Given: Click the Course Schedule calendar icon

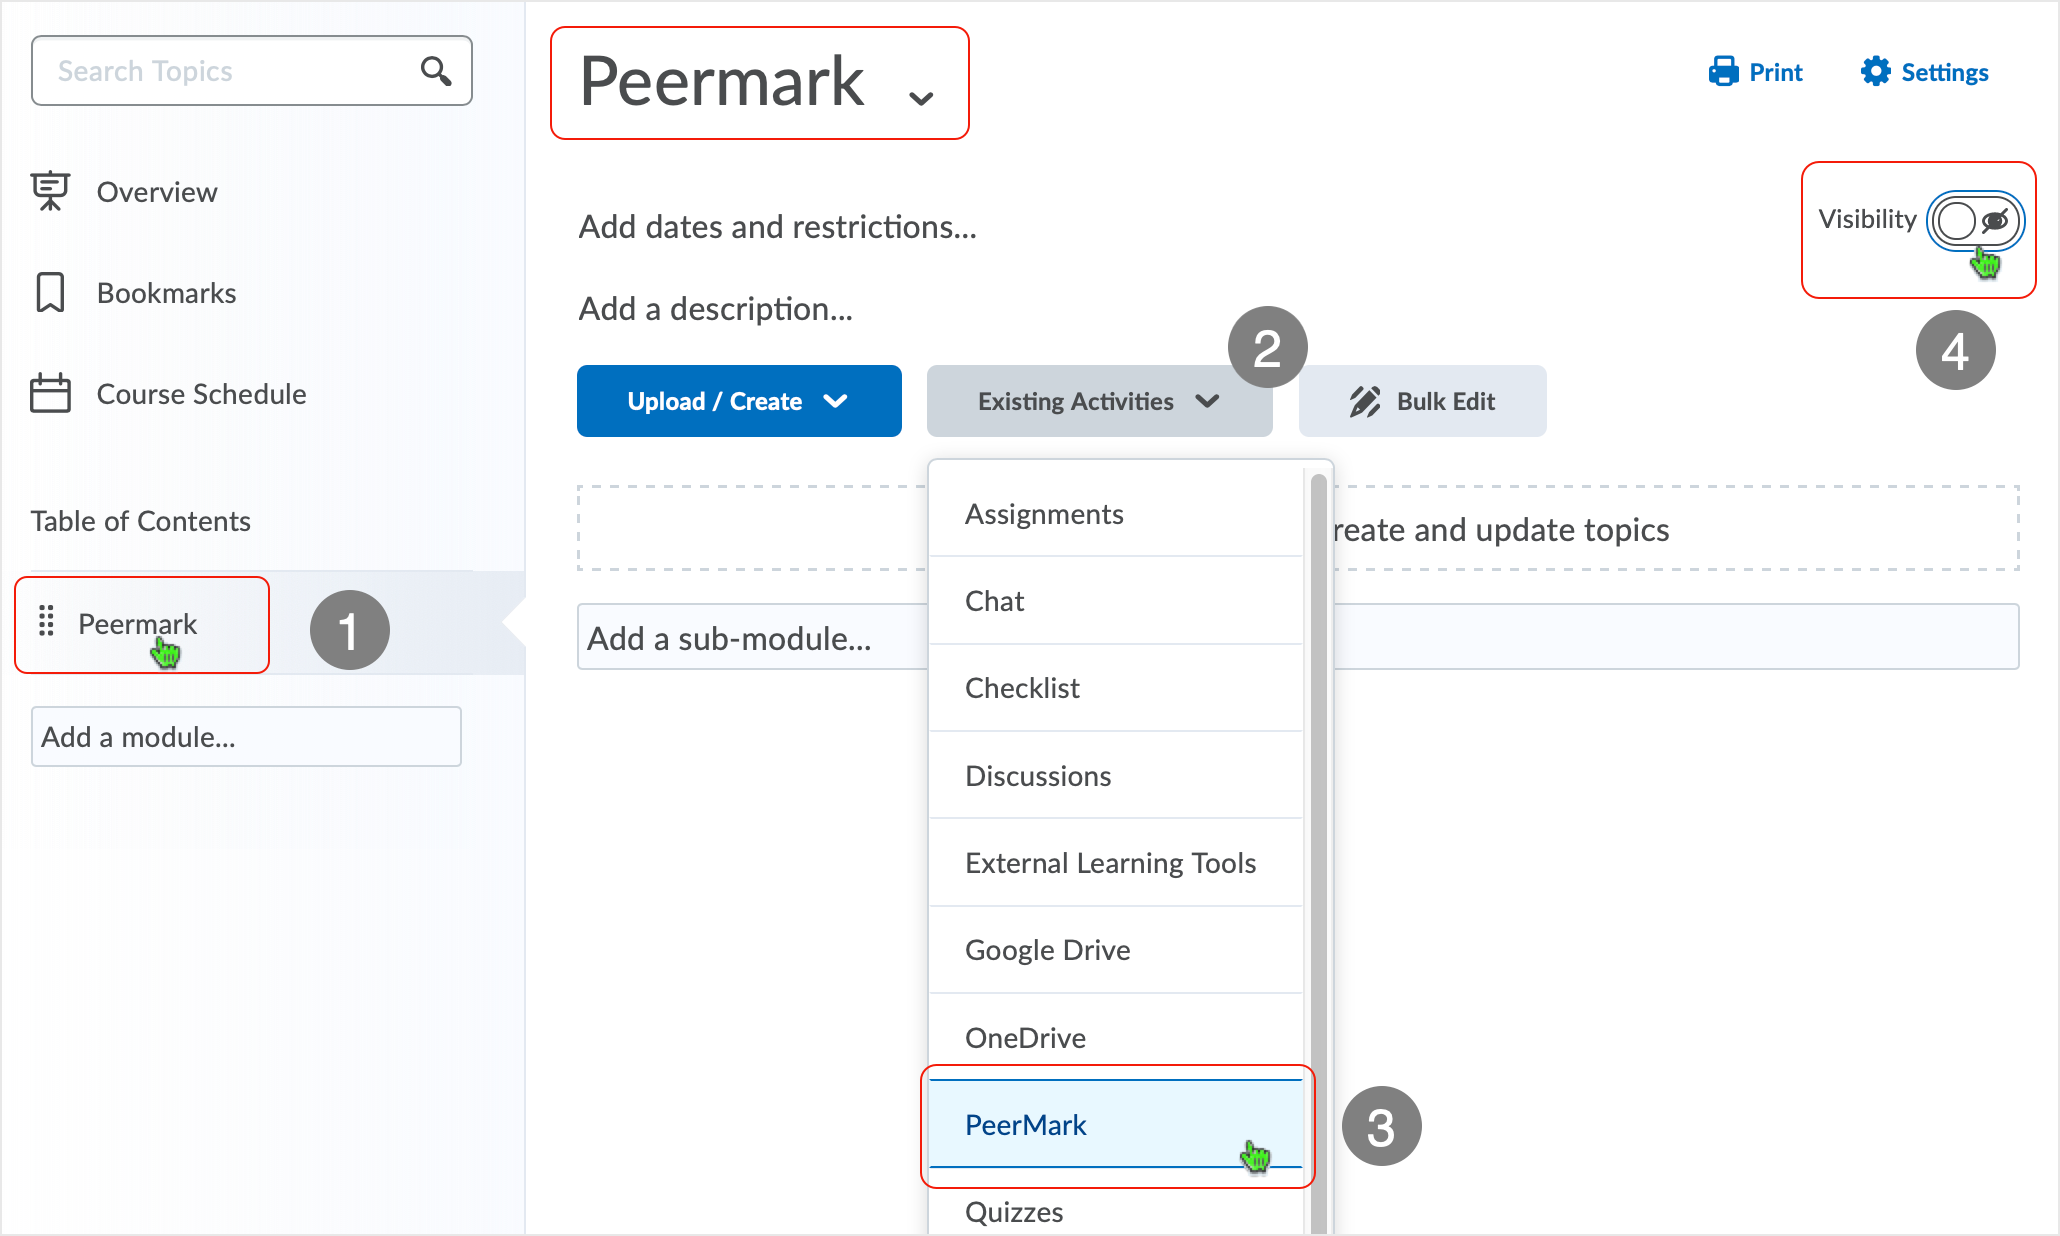Looking at the screenshot, I should pyautogui.click(x=50, y=393).
